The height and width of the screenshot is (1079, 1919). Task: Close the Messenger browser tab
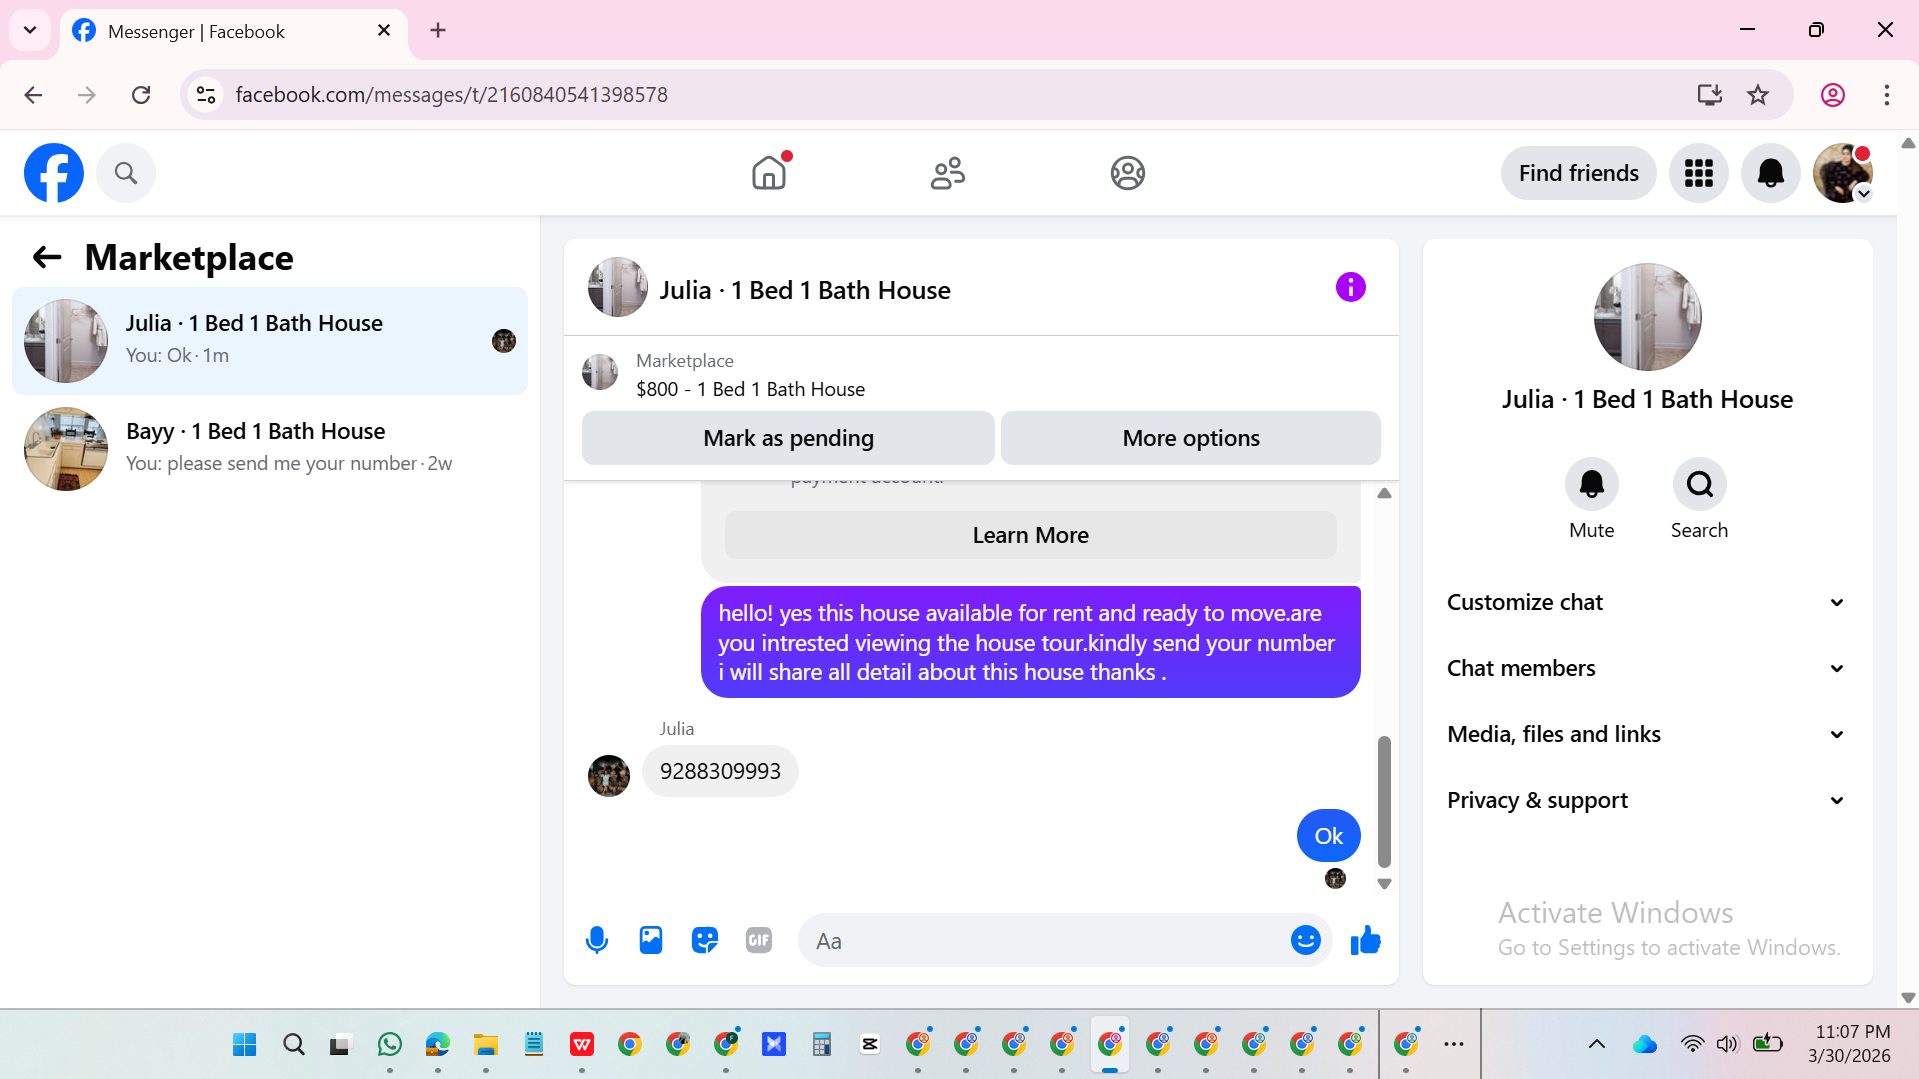pos(384,31)
